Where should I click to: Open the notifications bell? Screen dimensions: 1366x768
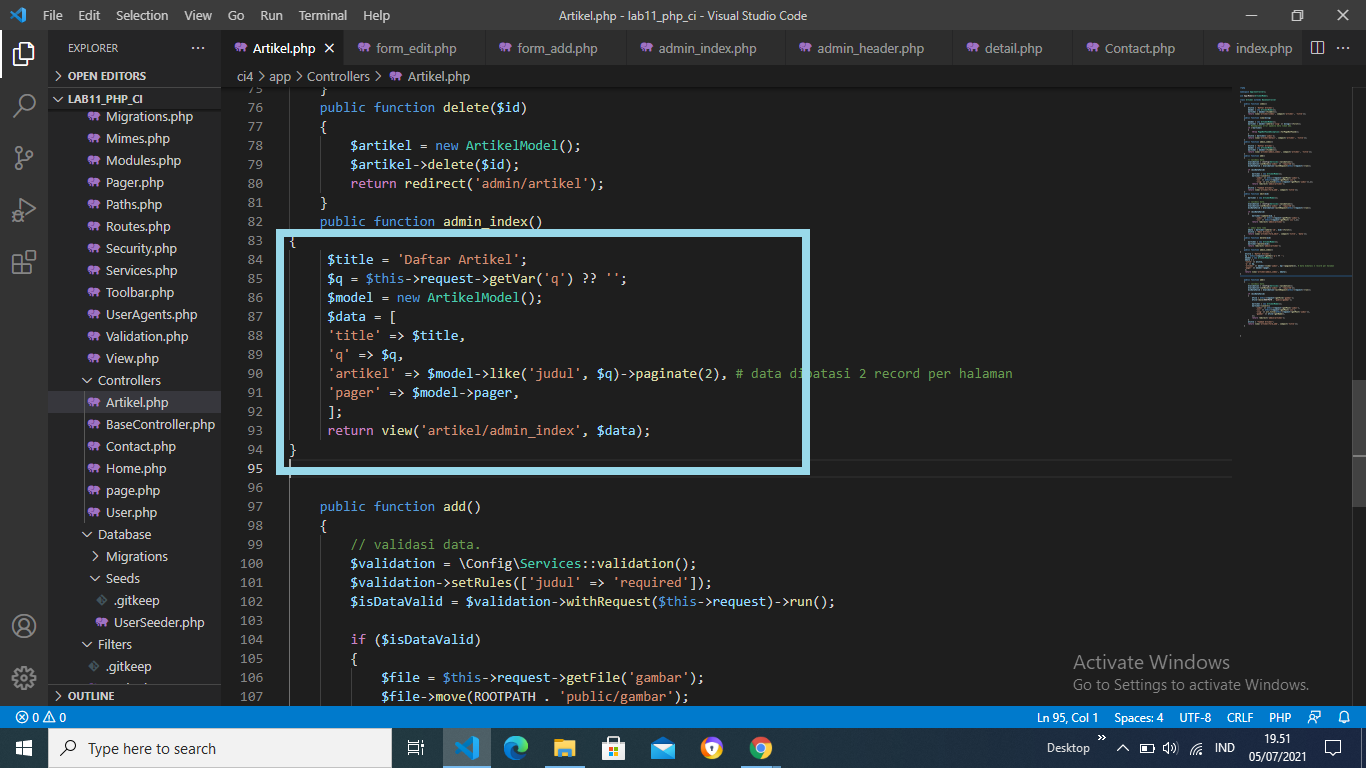(x=1345, y=717)
